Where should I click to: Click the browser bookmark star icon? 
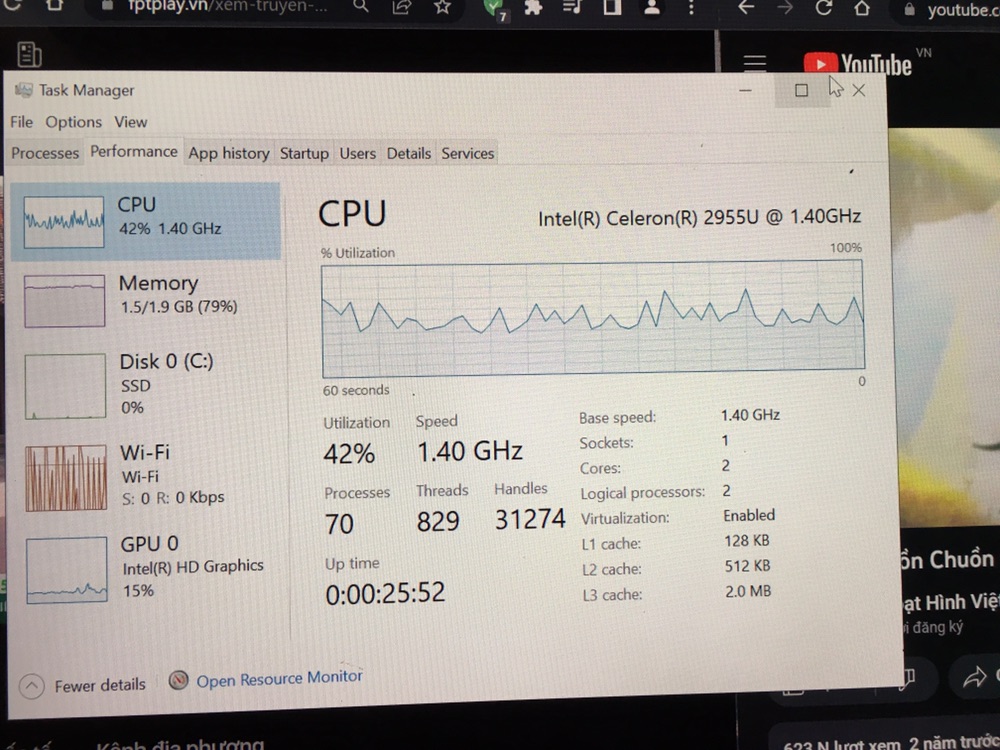coord(442,7)
